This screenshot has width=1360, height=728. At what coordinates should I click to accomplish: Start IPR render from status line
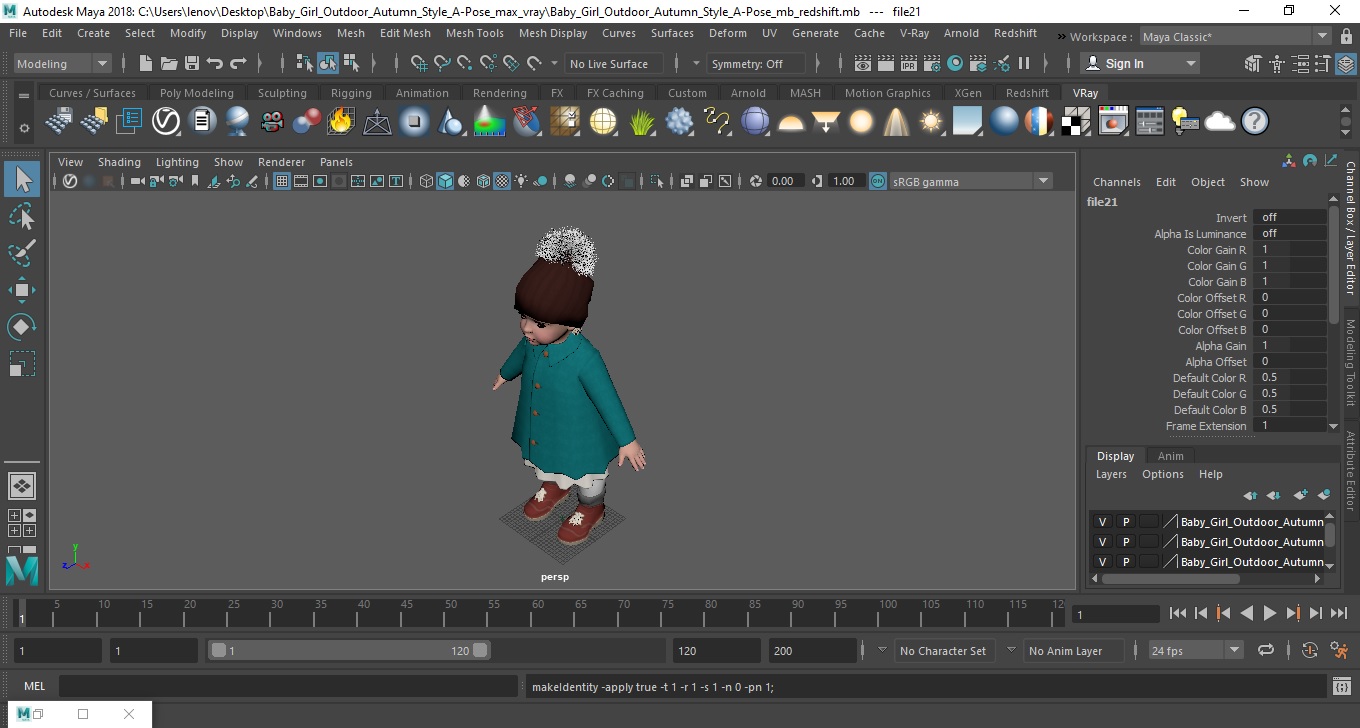tap(909, 63)
